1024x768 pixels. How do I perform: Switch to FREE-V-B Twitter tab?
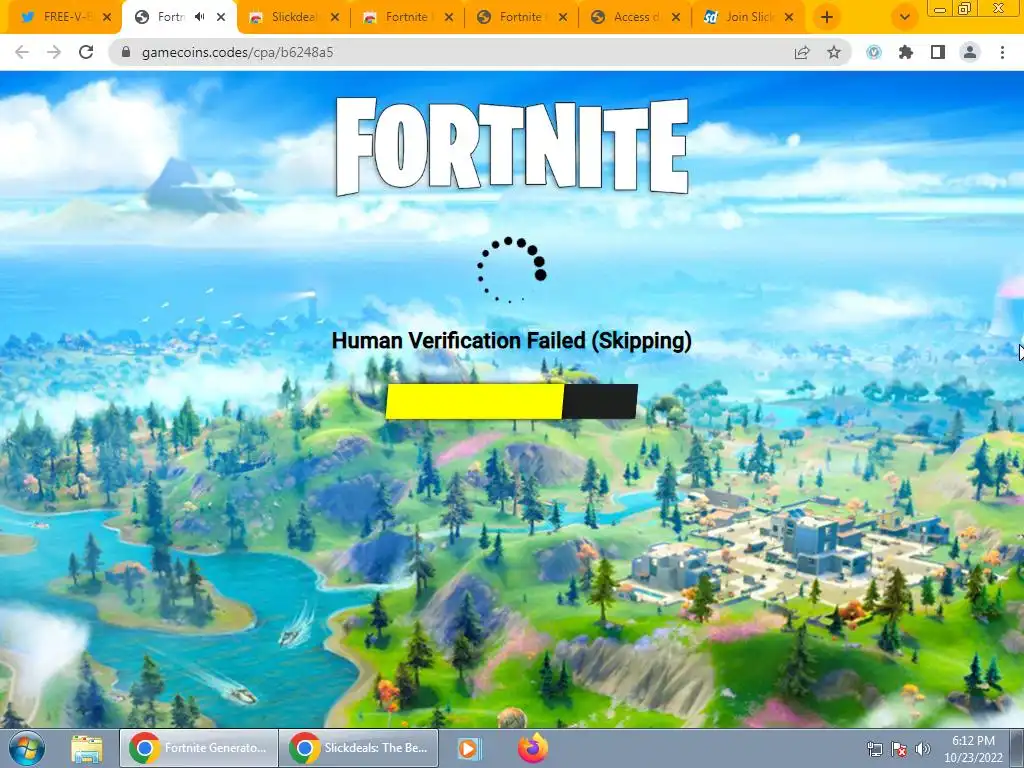59,17
